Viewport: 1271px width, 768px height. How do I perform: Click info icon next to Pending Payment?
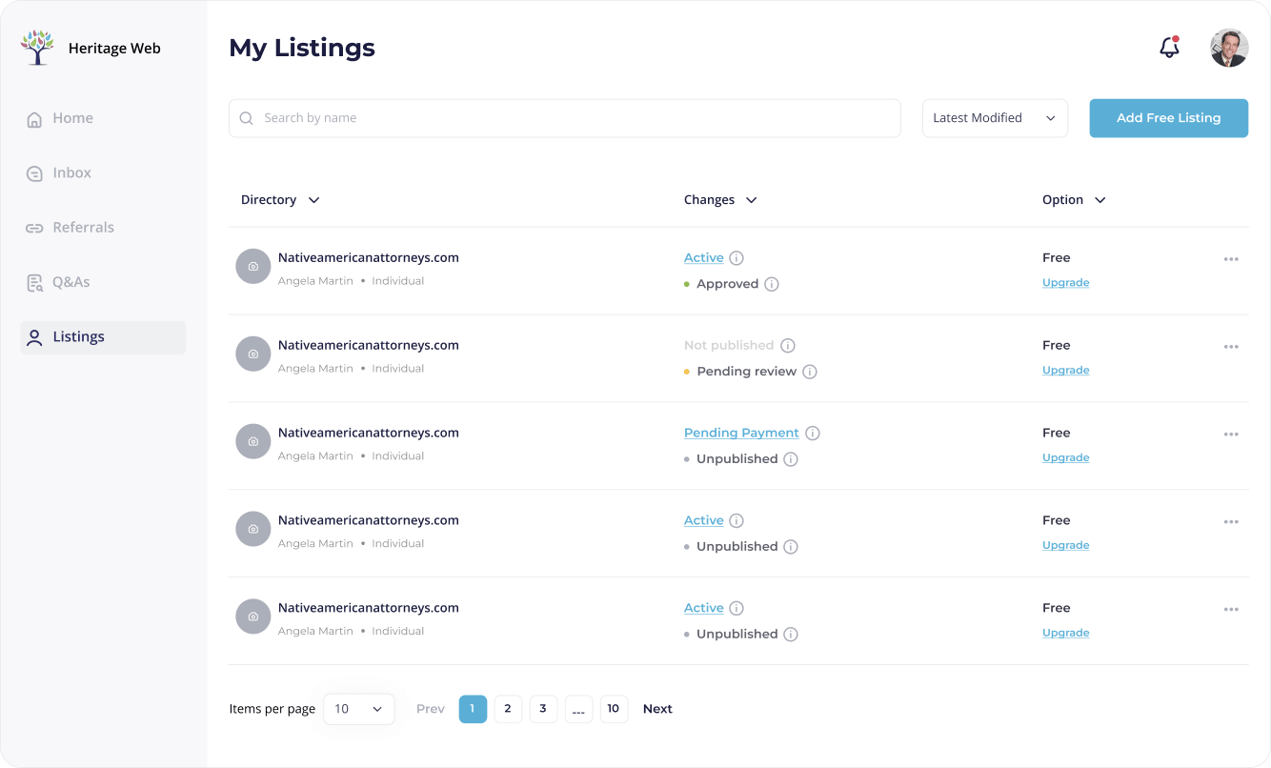coord(813,433)
